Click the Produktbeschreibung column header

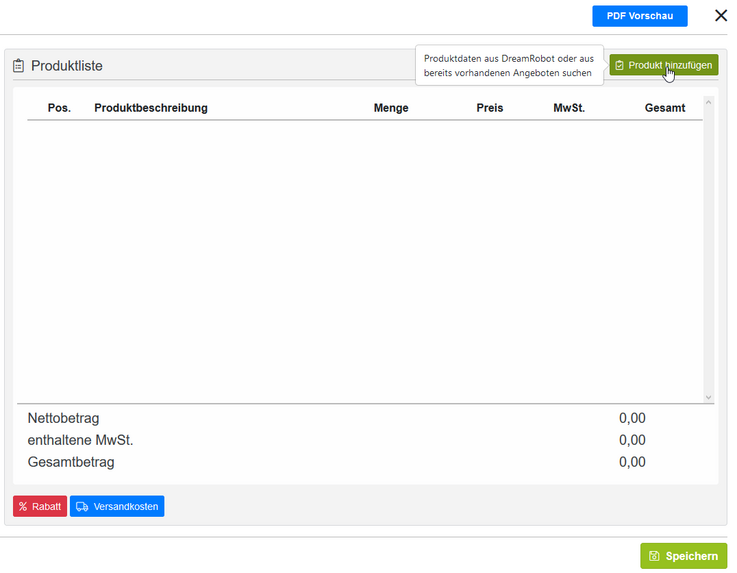pos(151,108)
